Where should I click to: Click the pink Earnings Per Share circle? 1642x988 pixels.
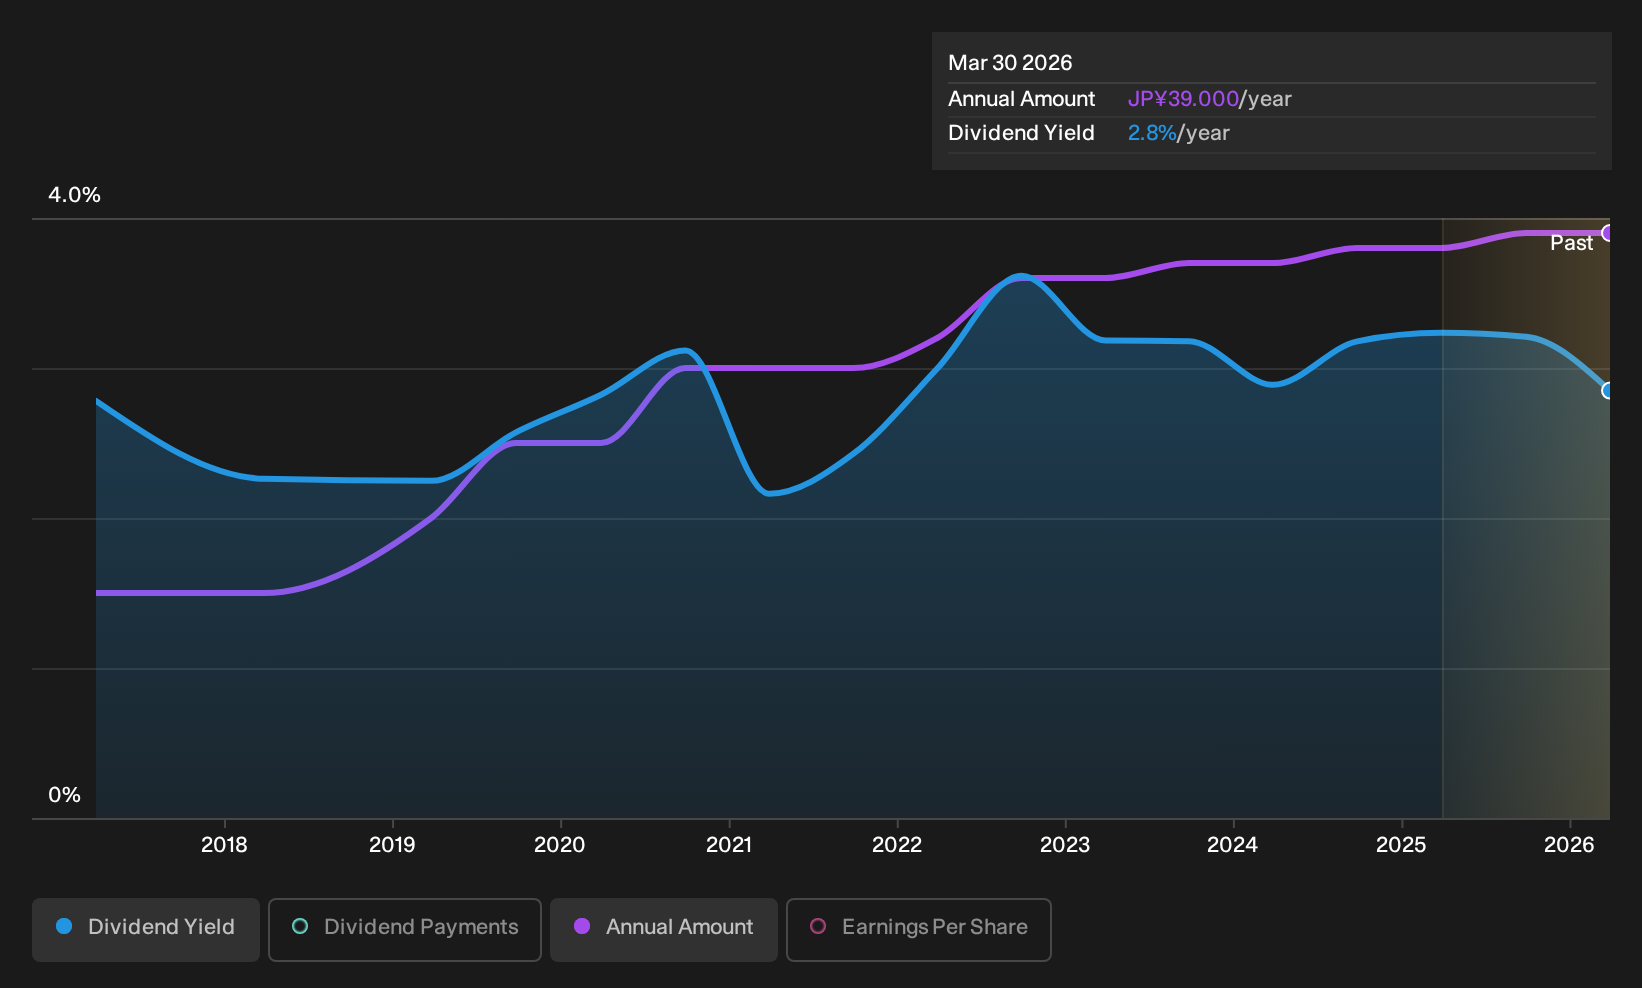(818, 927)
